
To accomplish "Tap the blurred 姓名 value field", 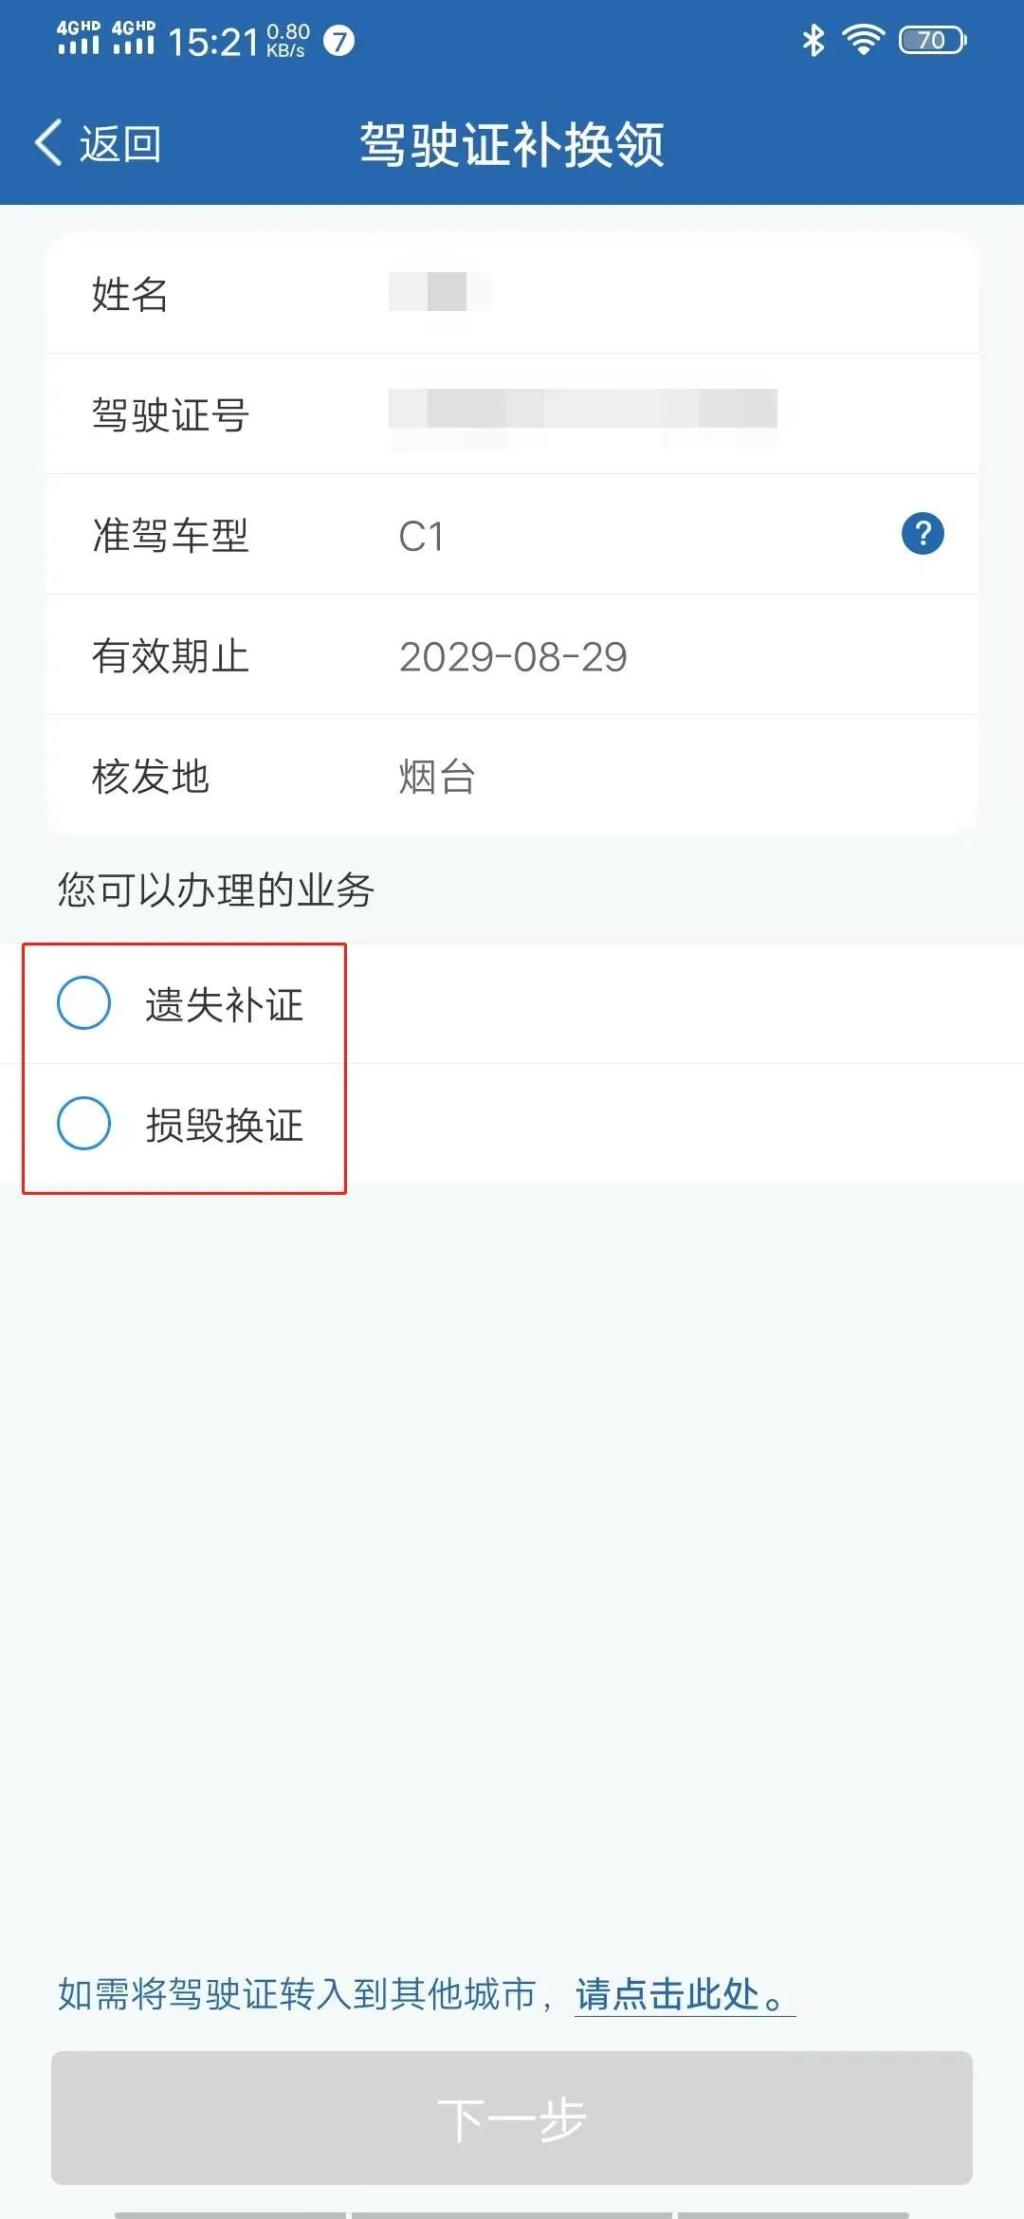I will (439, 292).
